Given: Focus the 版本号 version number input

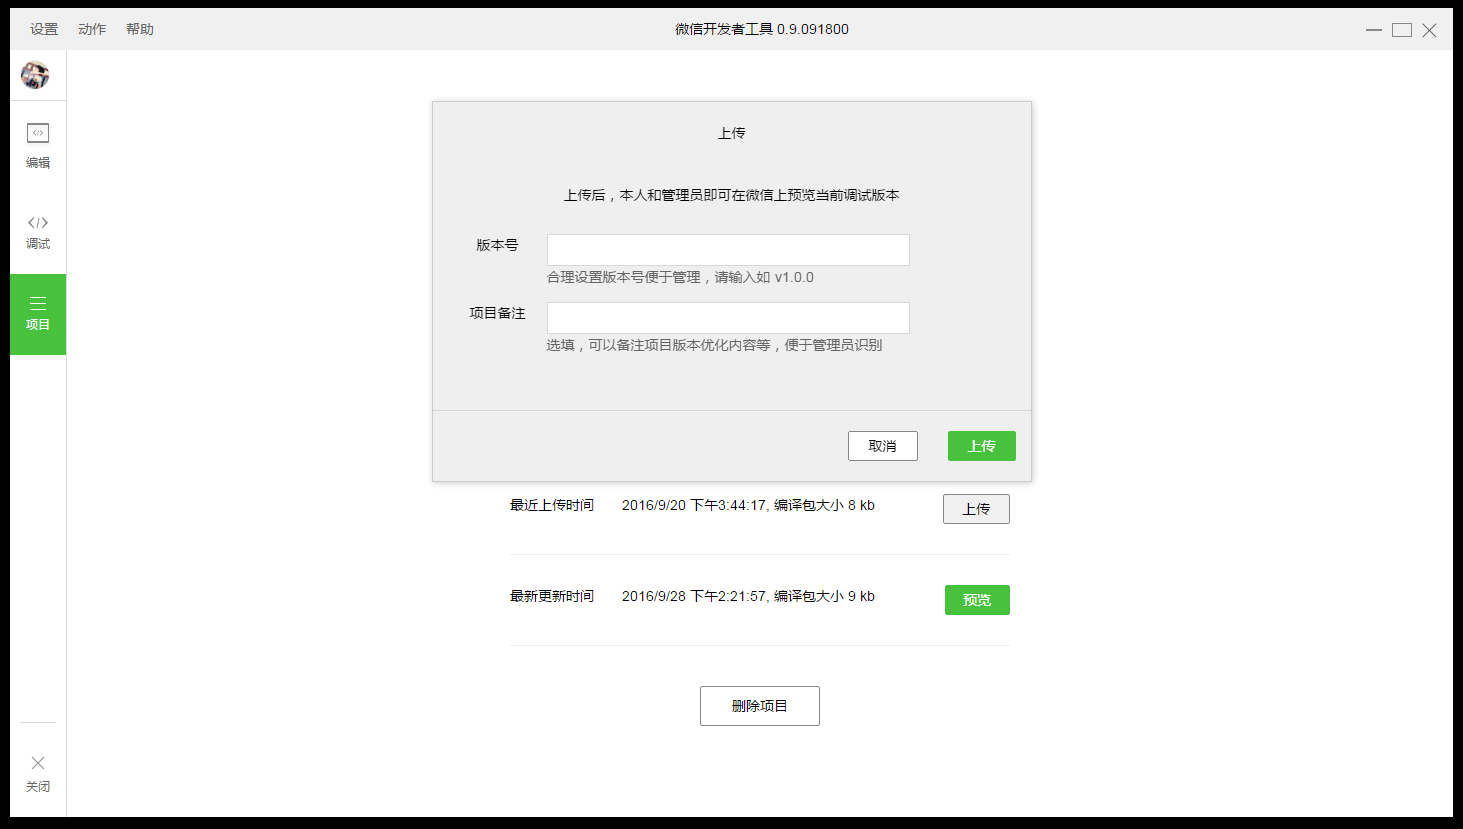Looking at the screenshot, I should coord(727,249).
